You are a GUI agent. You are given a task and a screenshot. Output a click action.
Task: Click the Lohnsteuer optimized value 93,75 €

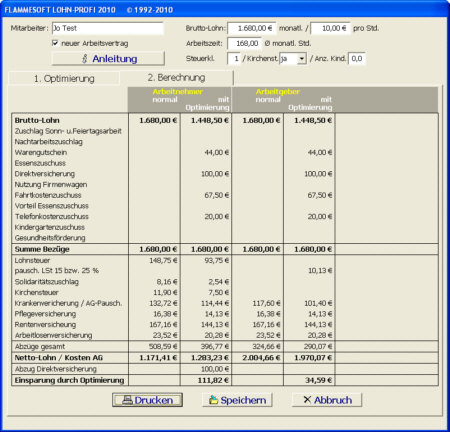click(216, 260)
